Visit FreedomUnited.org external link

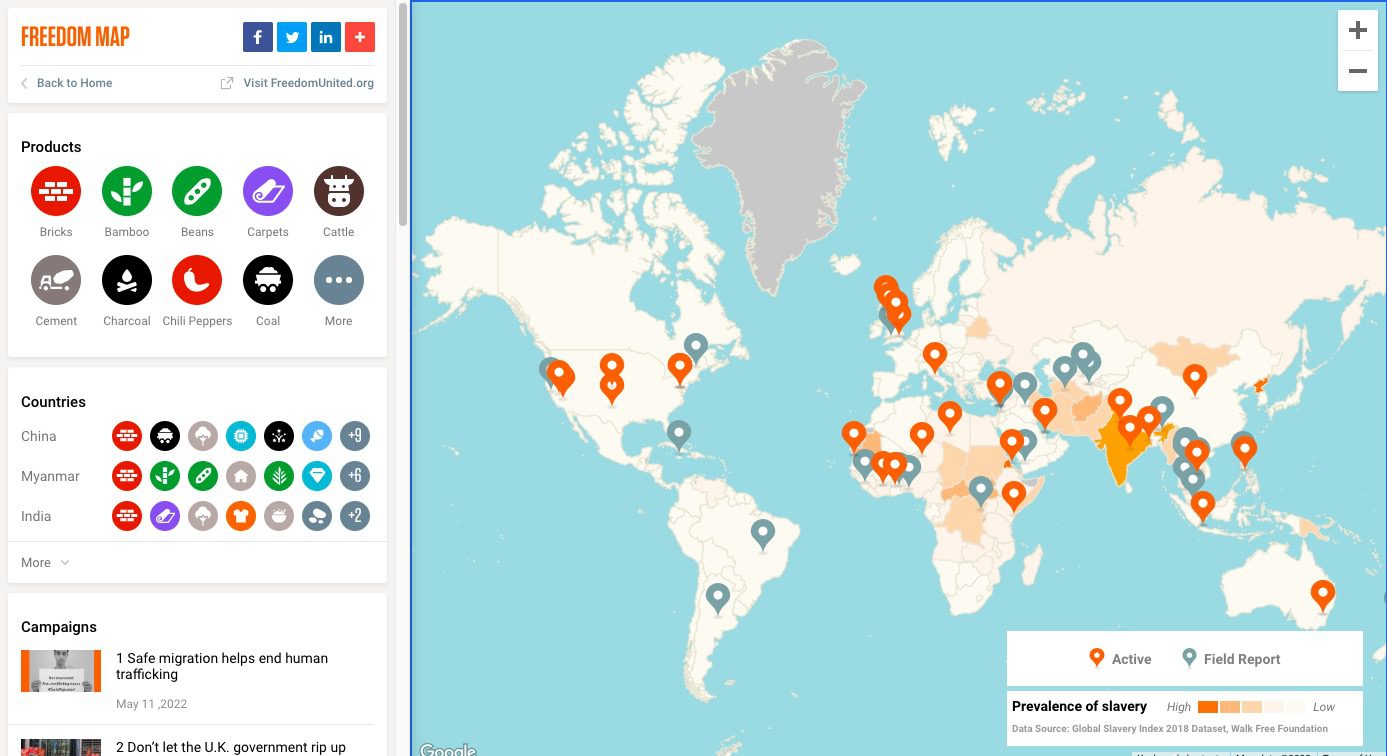click(x=298, y=83)
